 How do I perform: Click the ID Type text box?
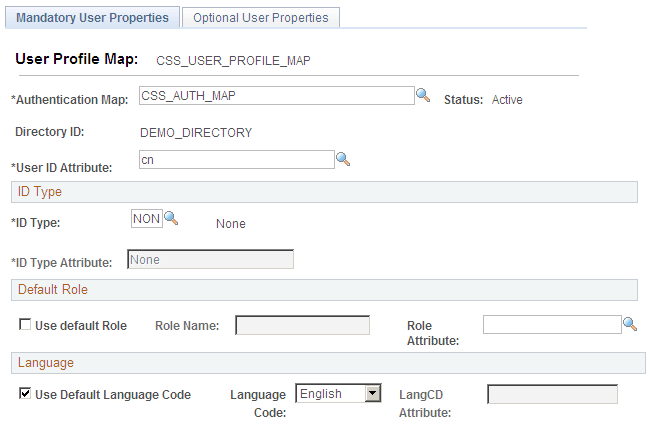pyautogui.click(x=146, y=218)
